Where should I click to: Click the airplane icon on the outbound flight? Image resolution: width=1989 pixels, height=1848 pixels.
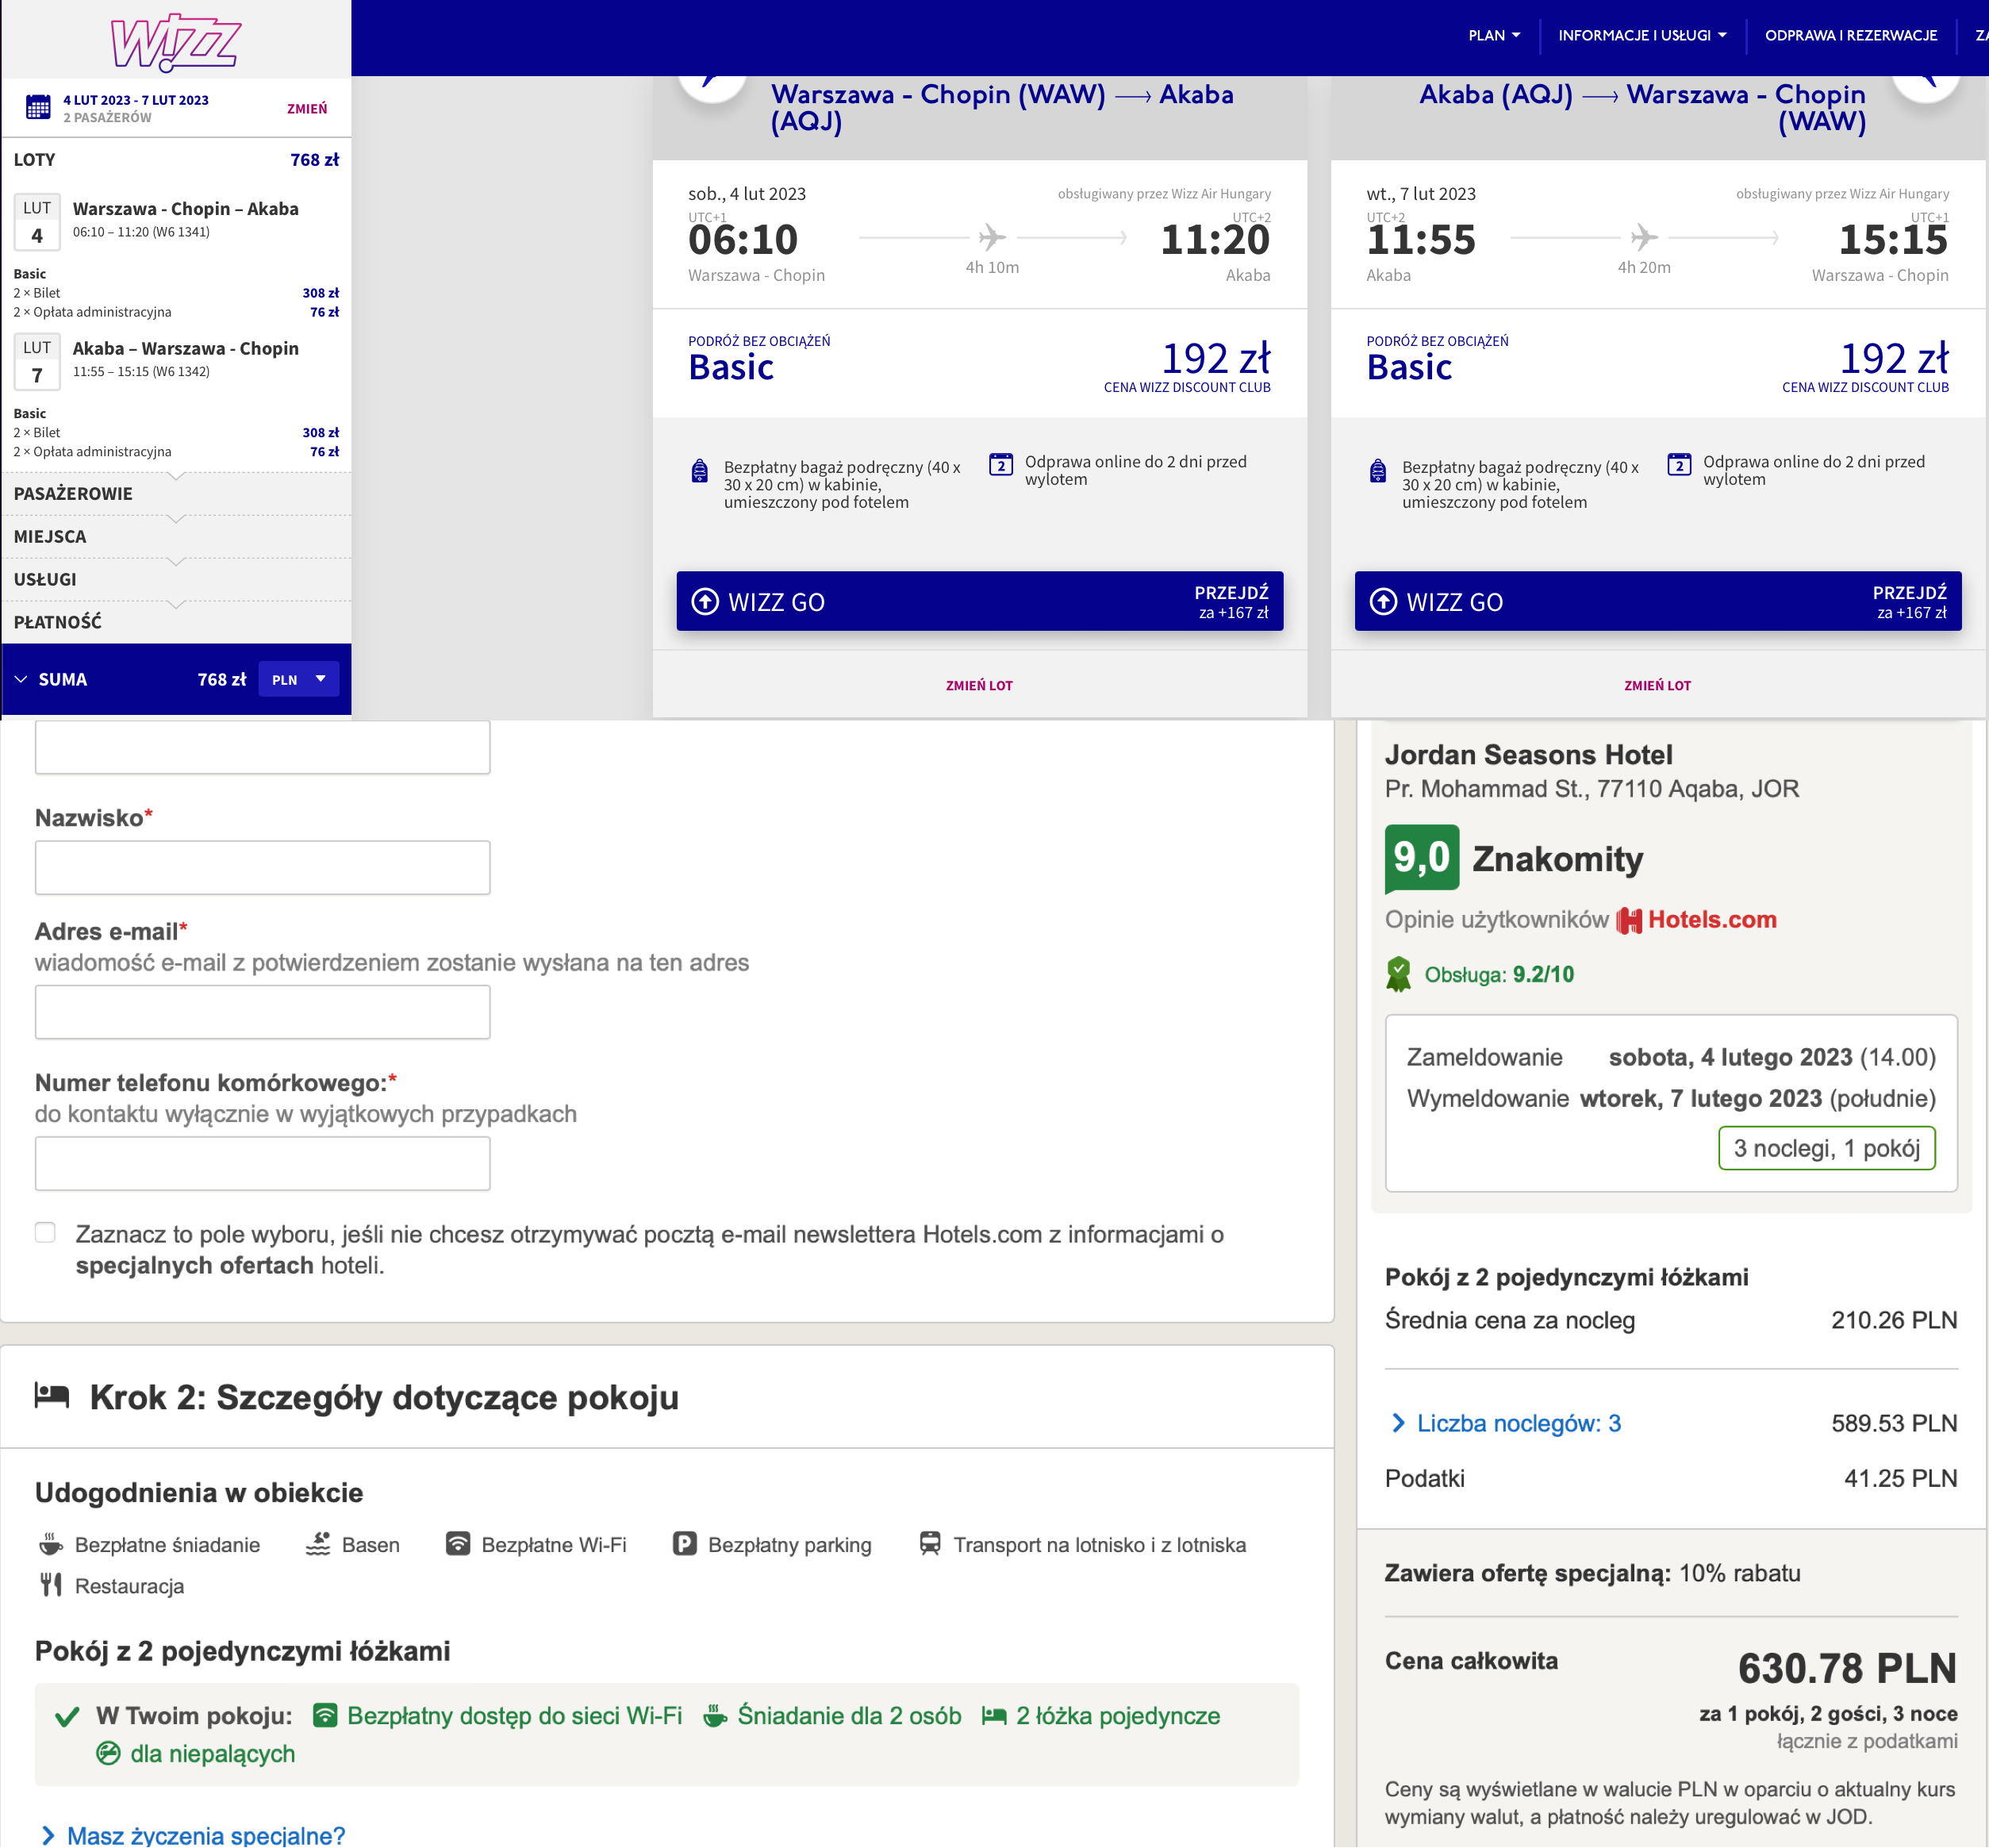click(x=992, y=238)
